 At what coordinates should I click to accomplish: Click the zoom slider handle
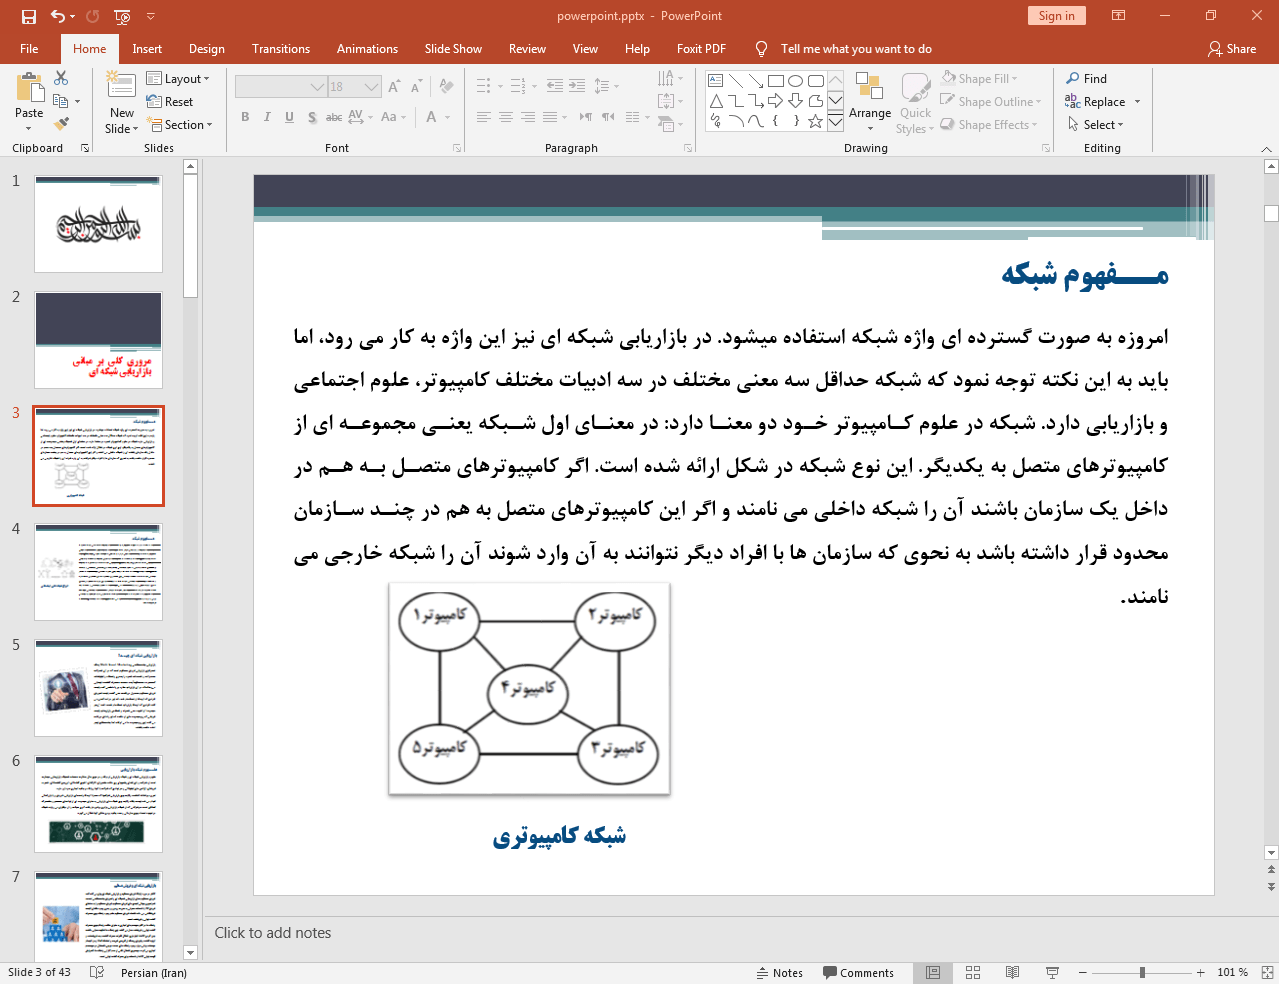(1142, 973)
